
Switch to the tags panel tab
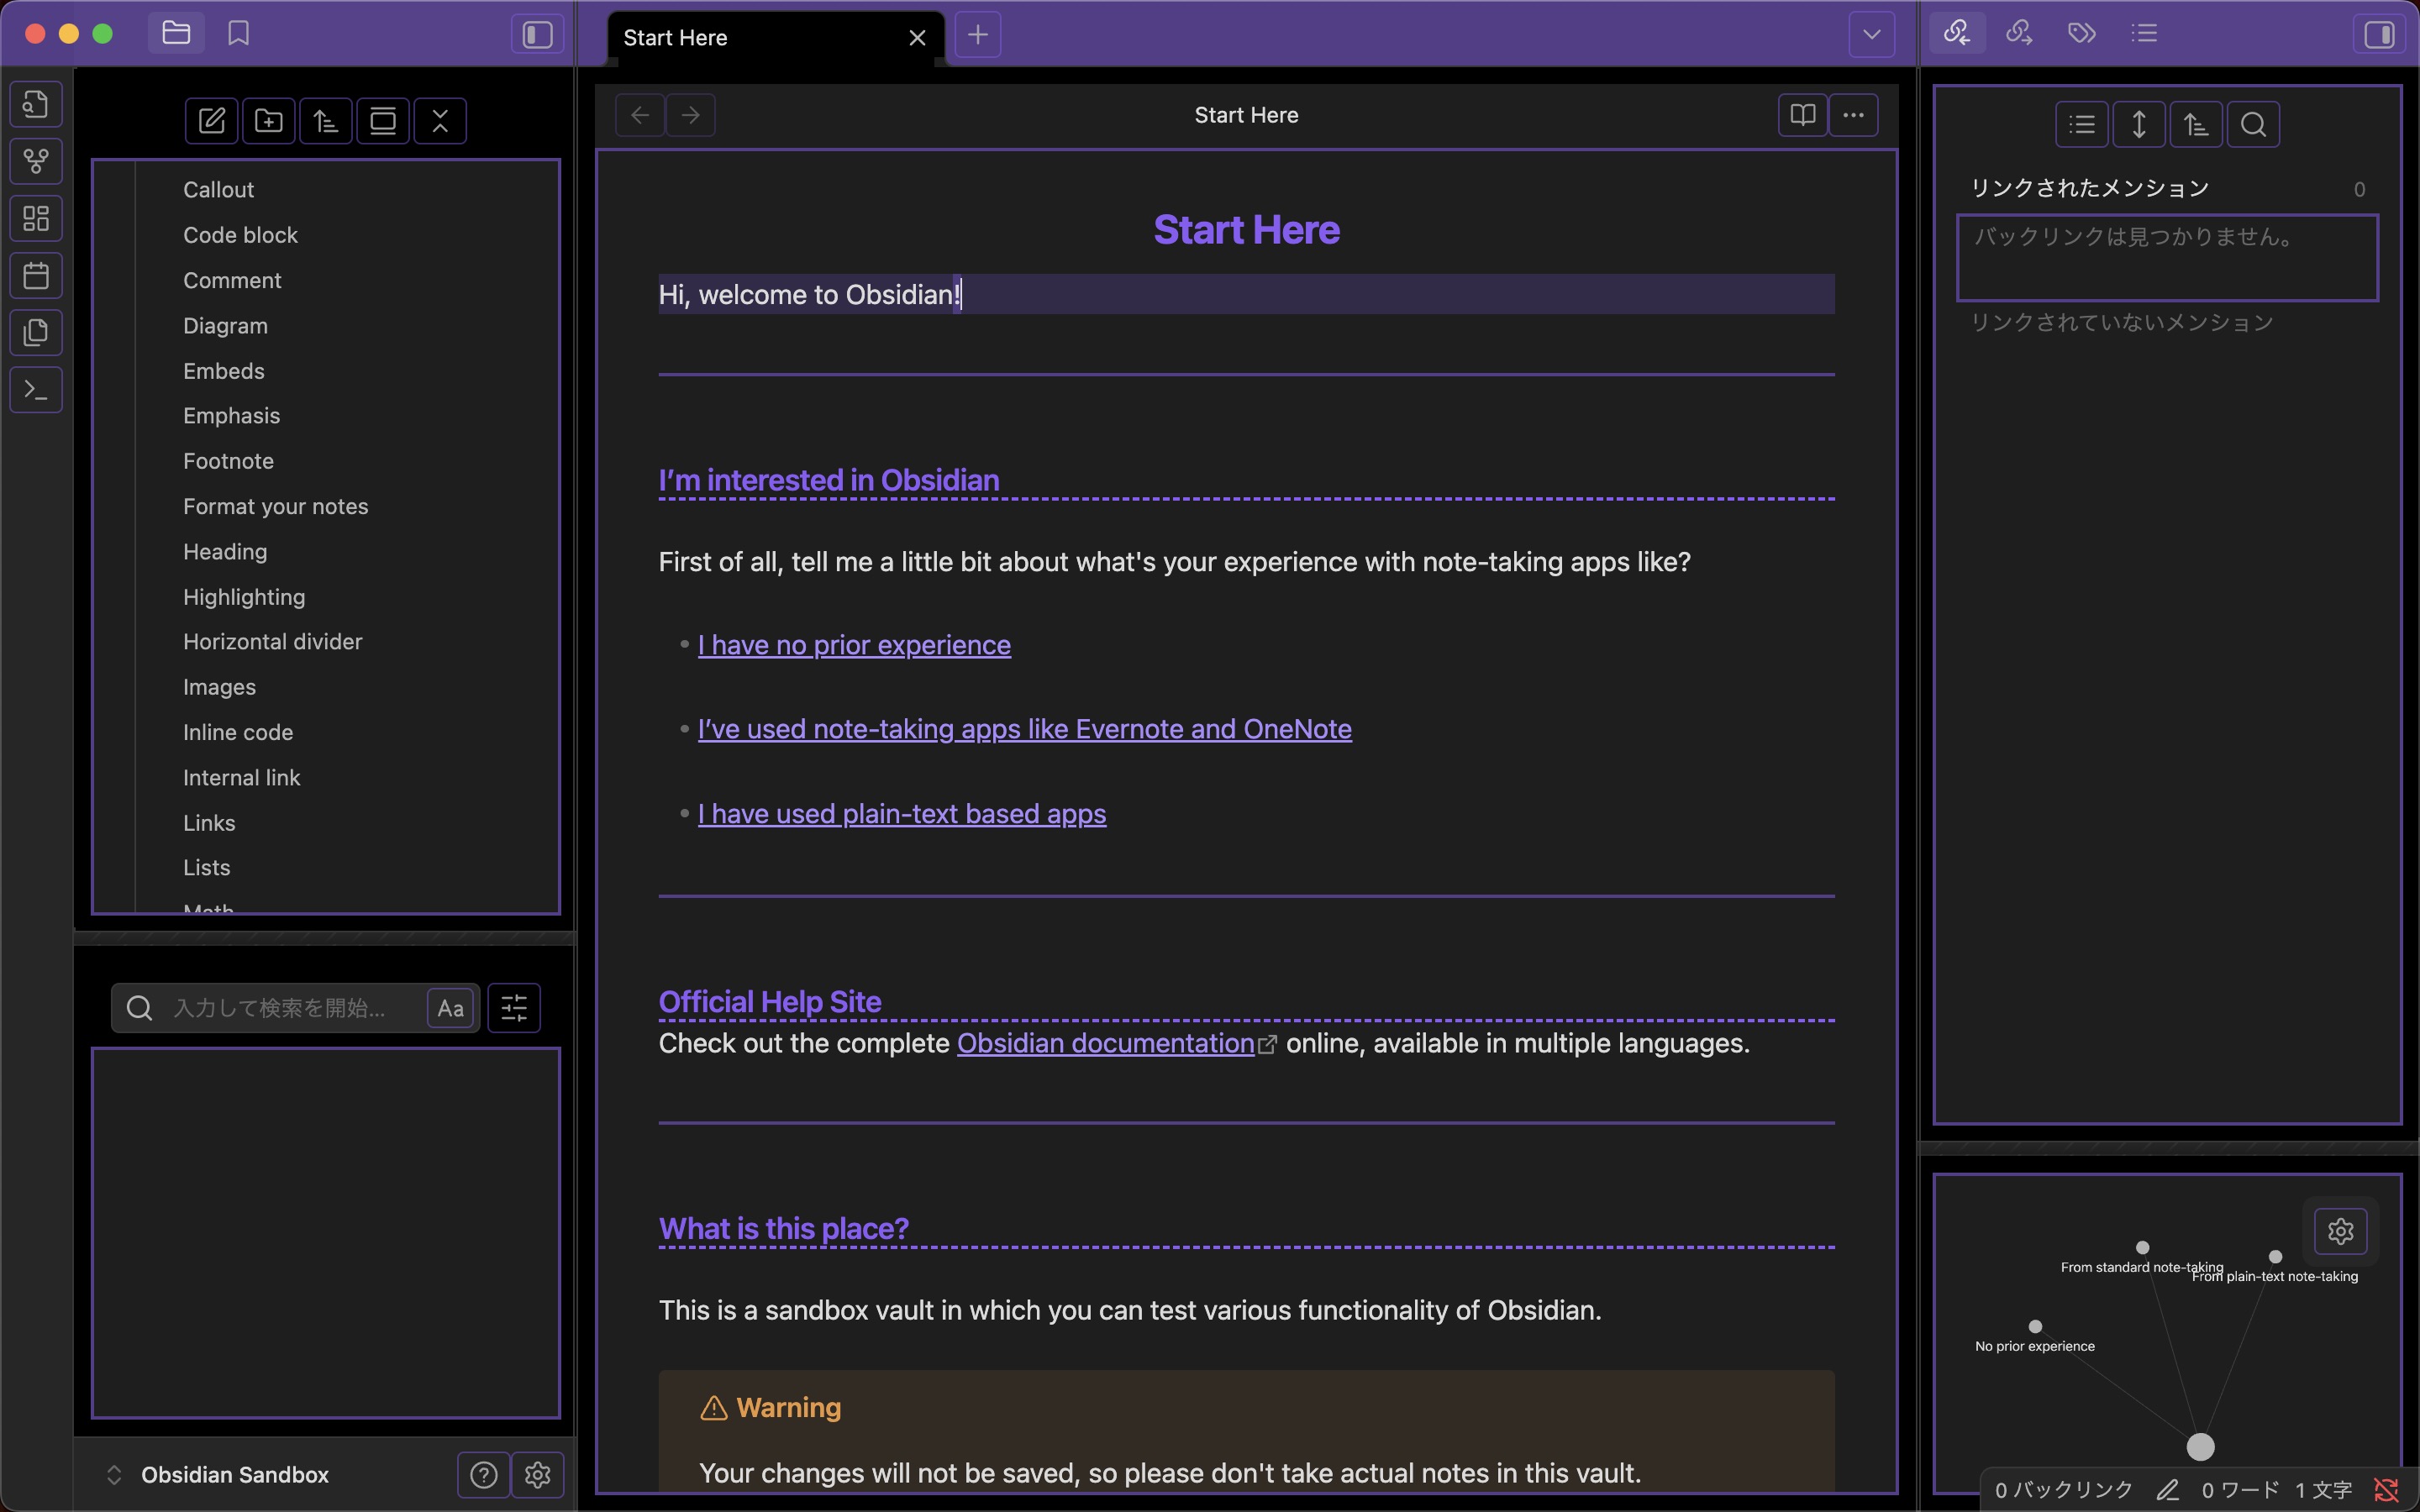[x=2081, y=33]
